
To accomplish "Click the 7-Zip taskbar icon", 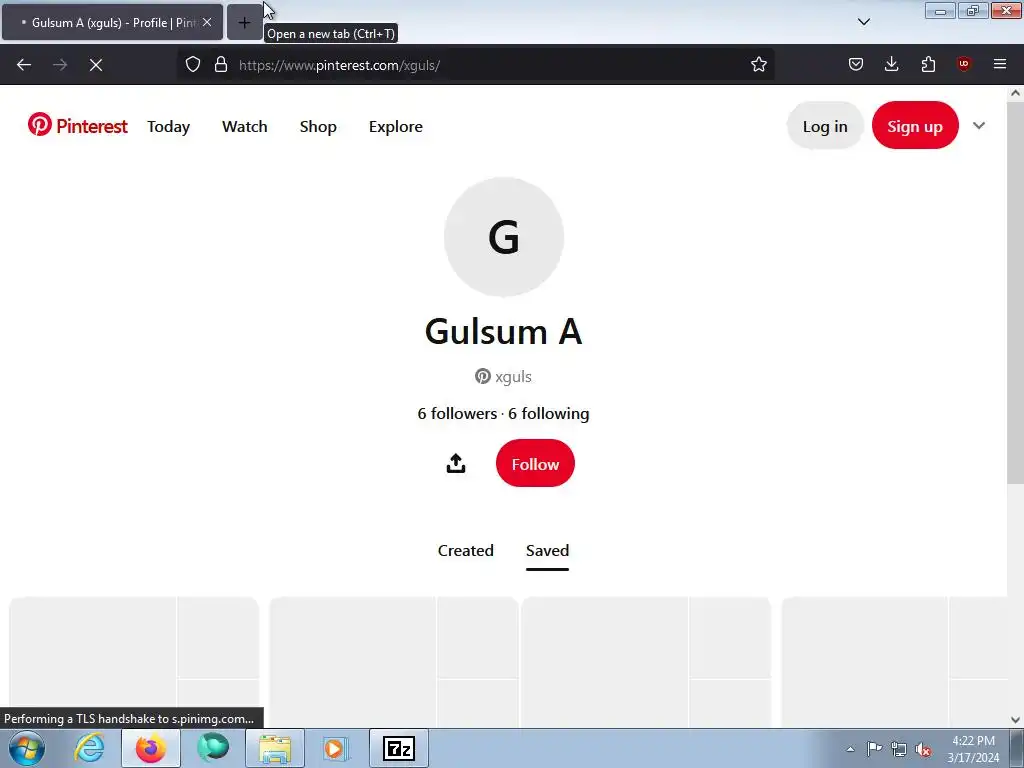I will [399, 748].
